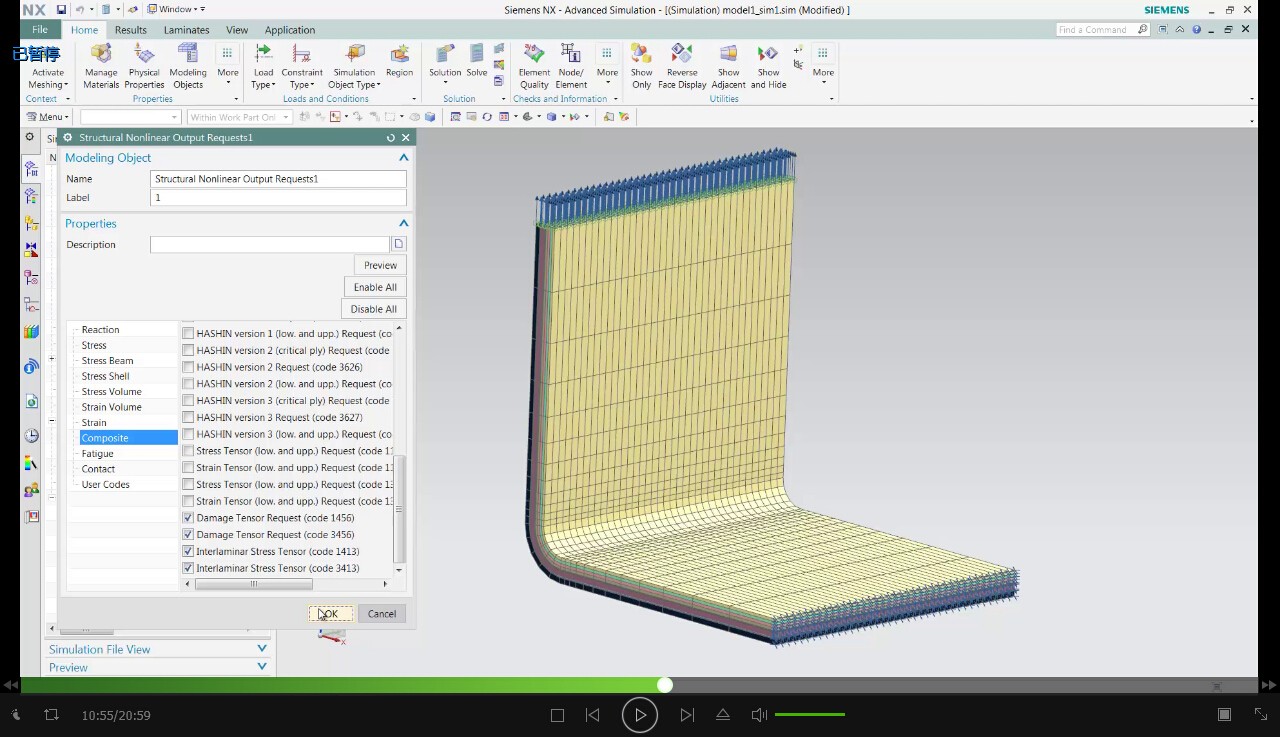Viewport: 1280px width, 737px height.
Task: Enable HASHIN version 3 Request (code 3627)
Action: 188,417
